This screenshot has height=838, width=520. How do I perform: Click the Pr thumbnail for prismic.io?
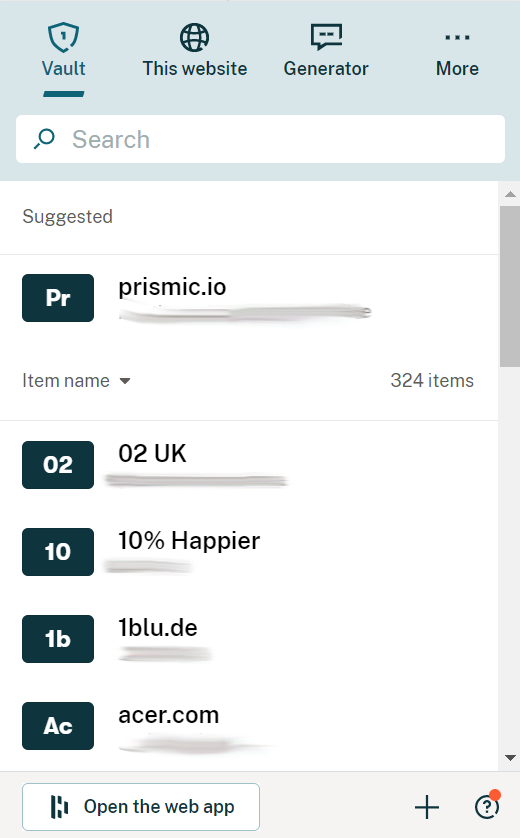tap(58, 298)
